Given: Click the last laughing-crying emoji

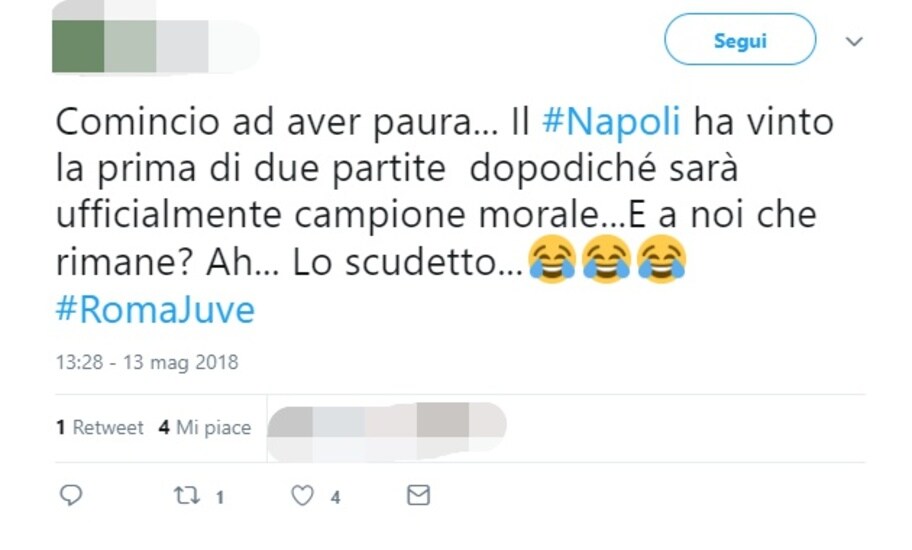Looking at the screenshot, I should tap(661, 259).
